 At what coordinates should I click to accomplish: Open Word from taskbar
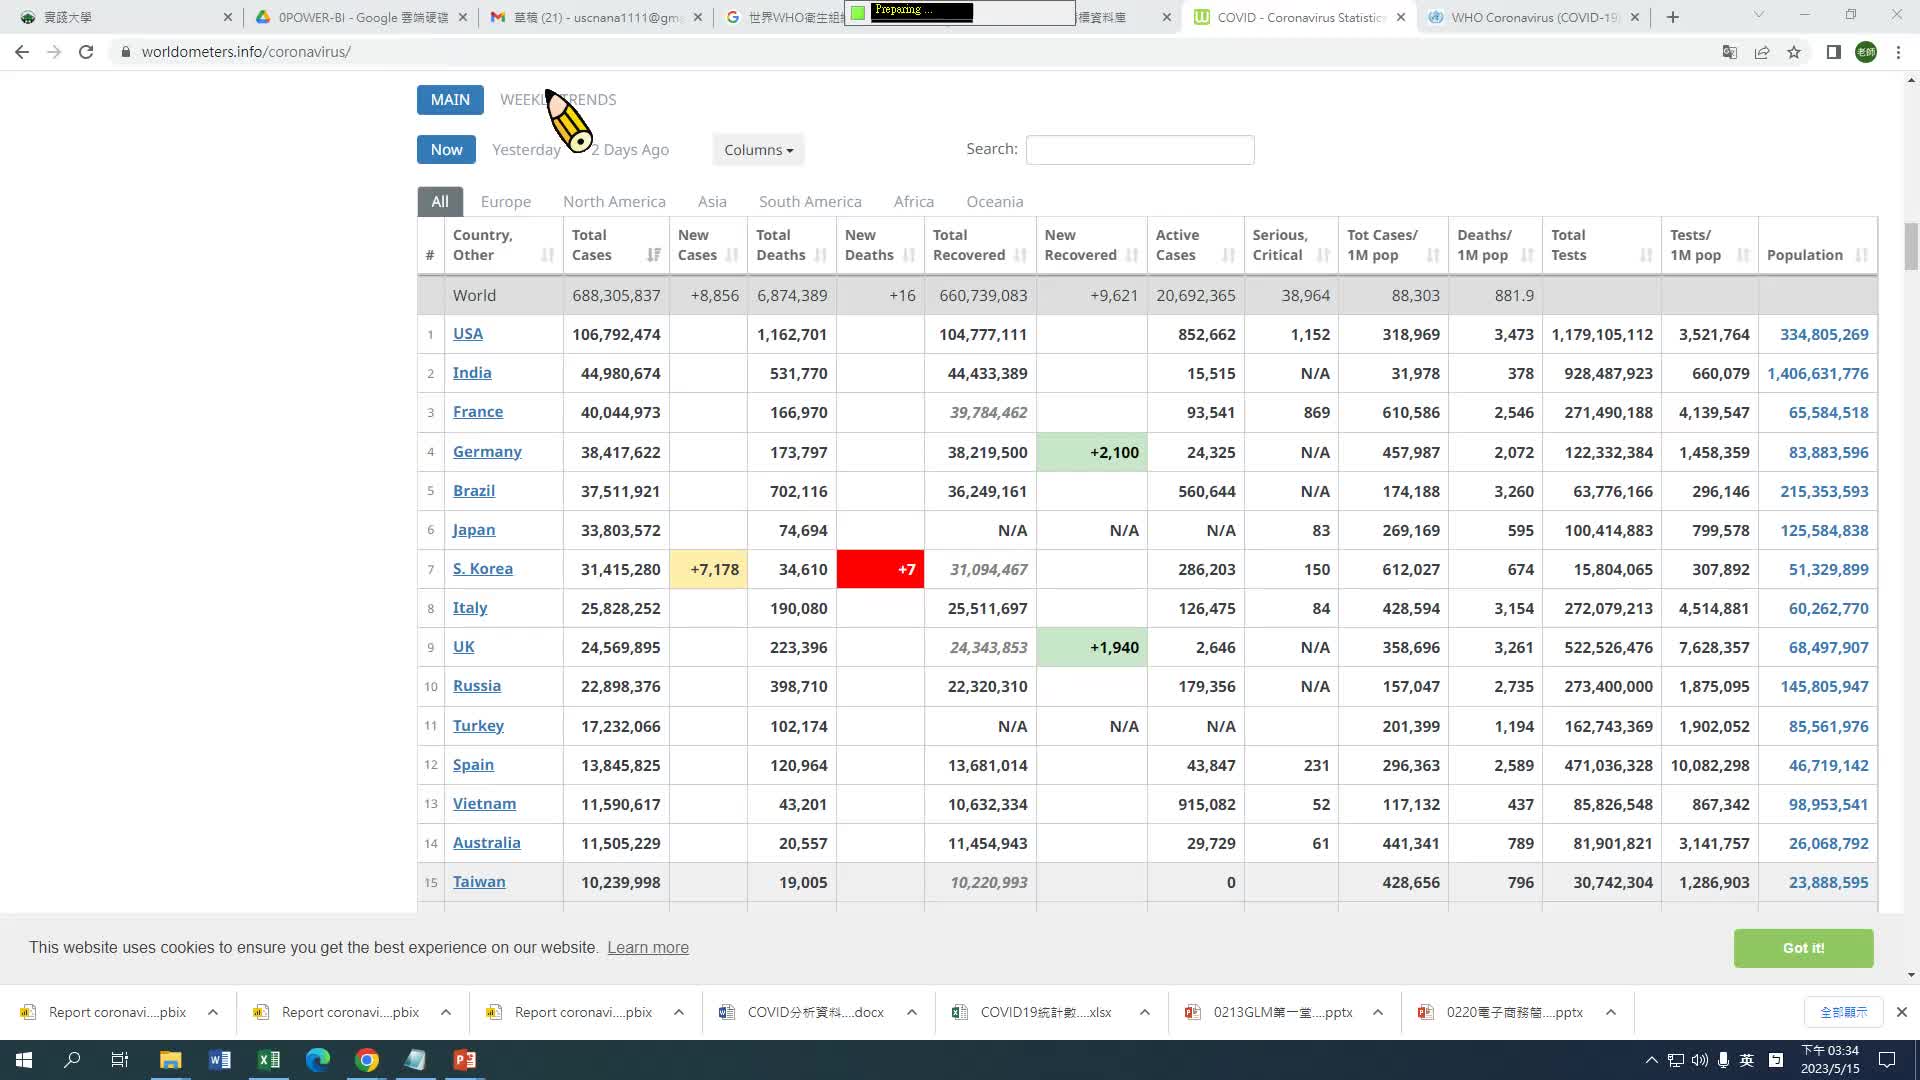(219, 1060)
